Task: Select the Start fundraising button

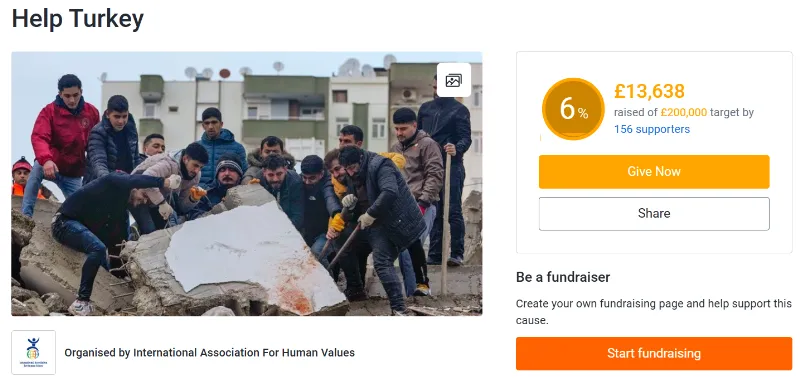Action: pos(654,353)
